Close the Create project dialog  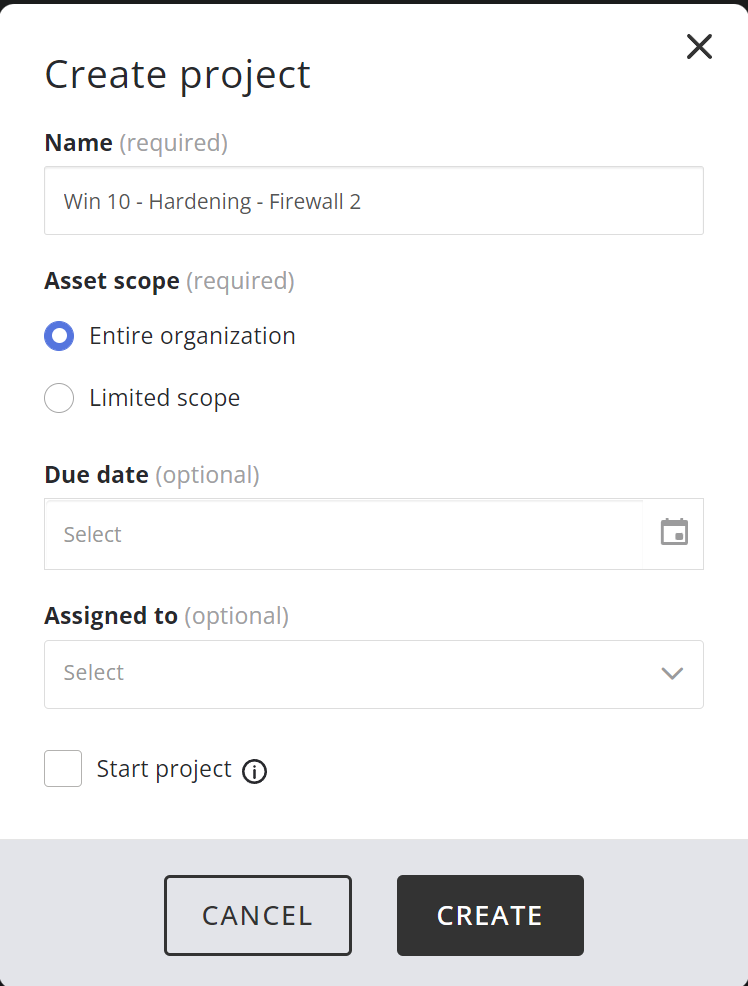(699, 46)
